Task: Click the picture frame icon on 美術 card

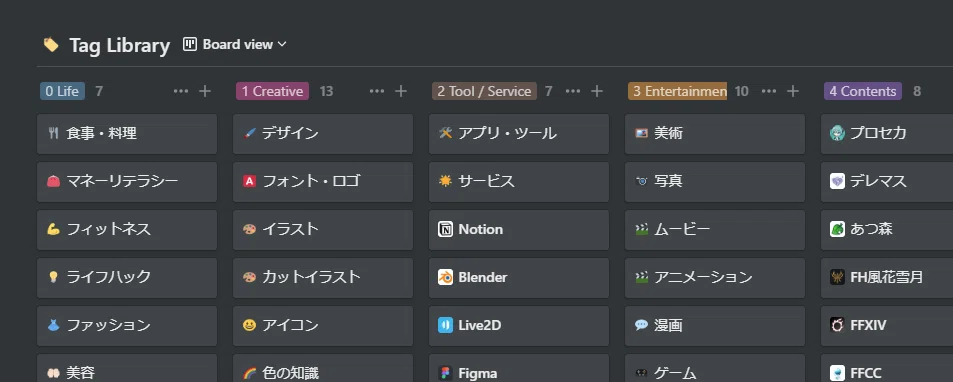Action: pyautogui.click(x=641, y=133)
